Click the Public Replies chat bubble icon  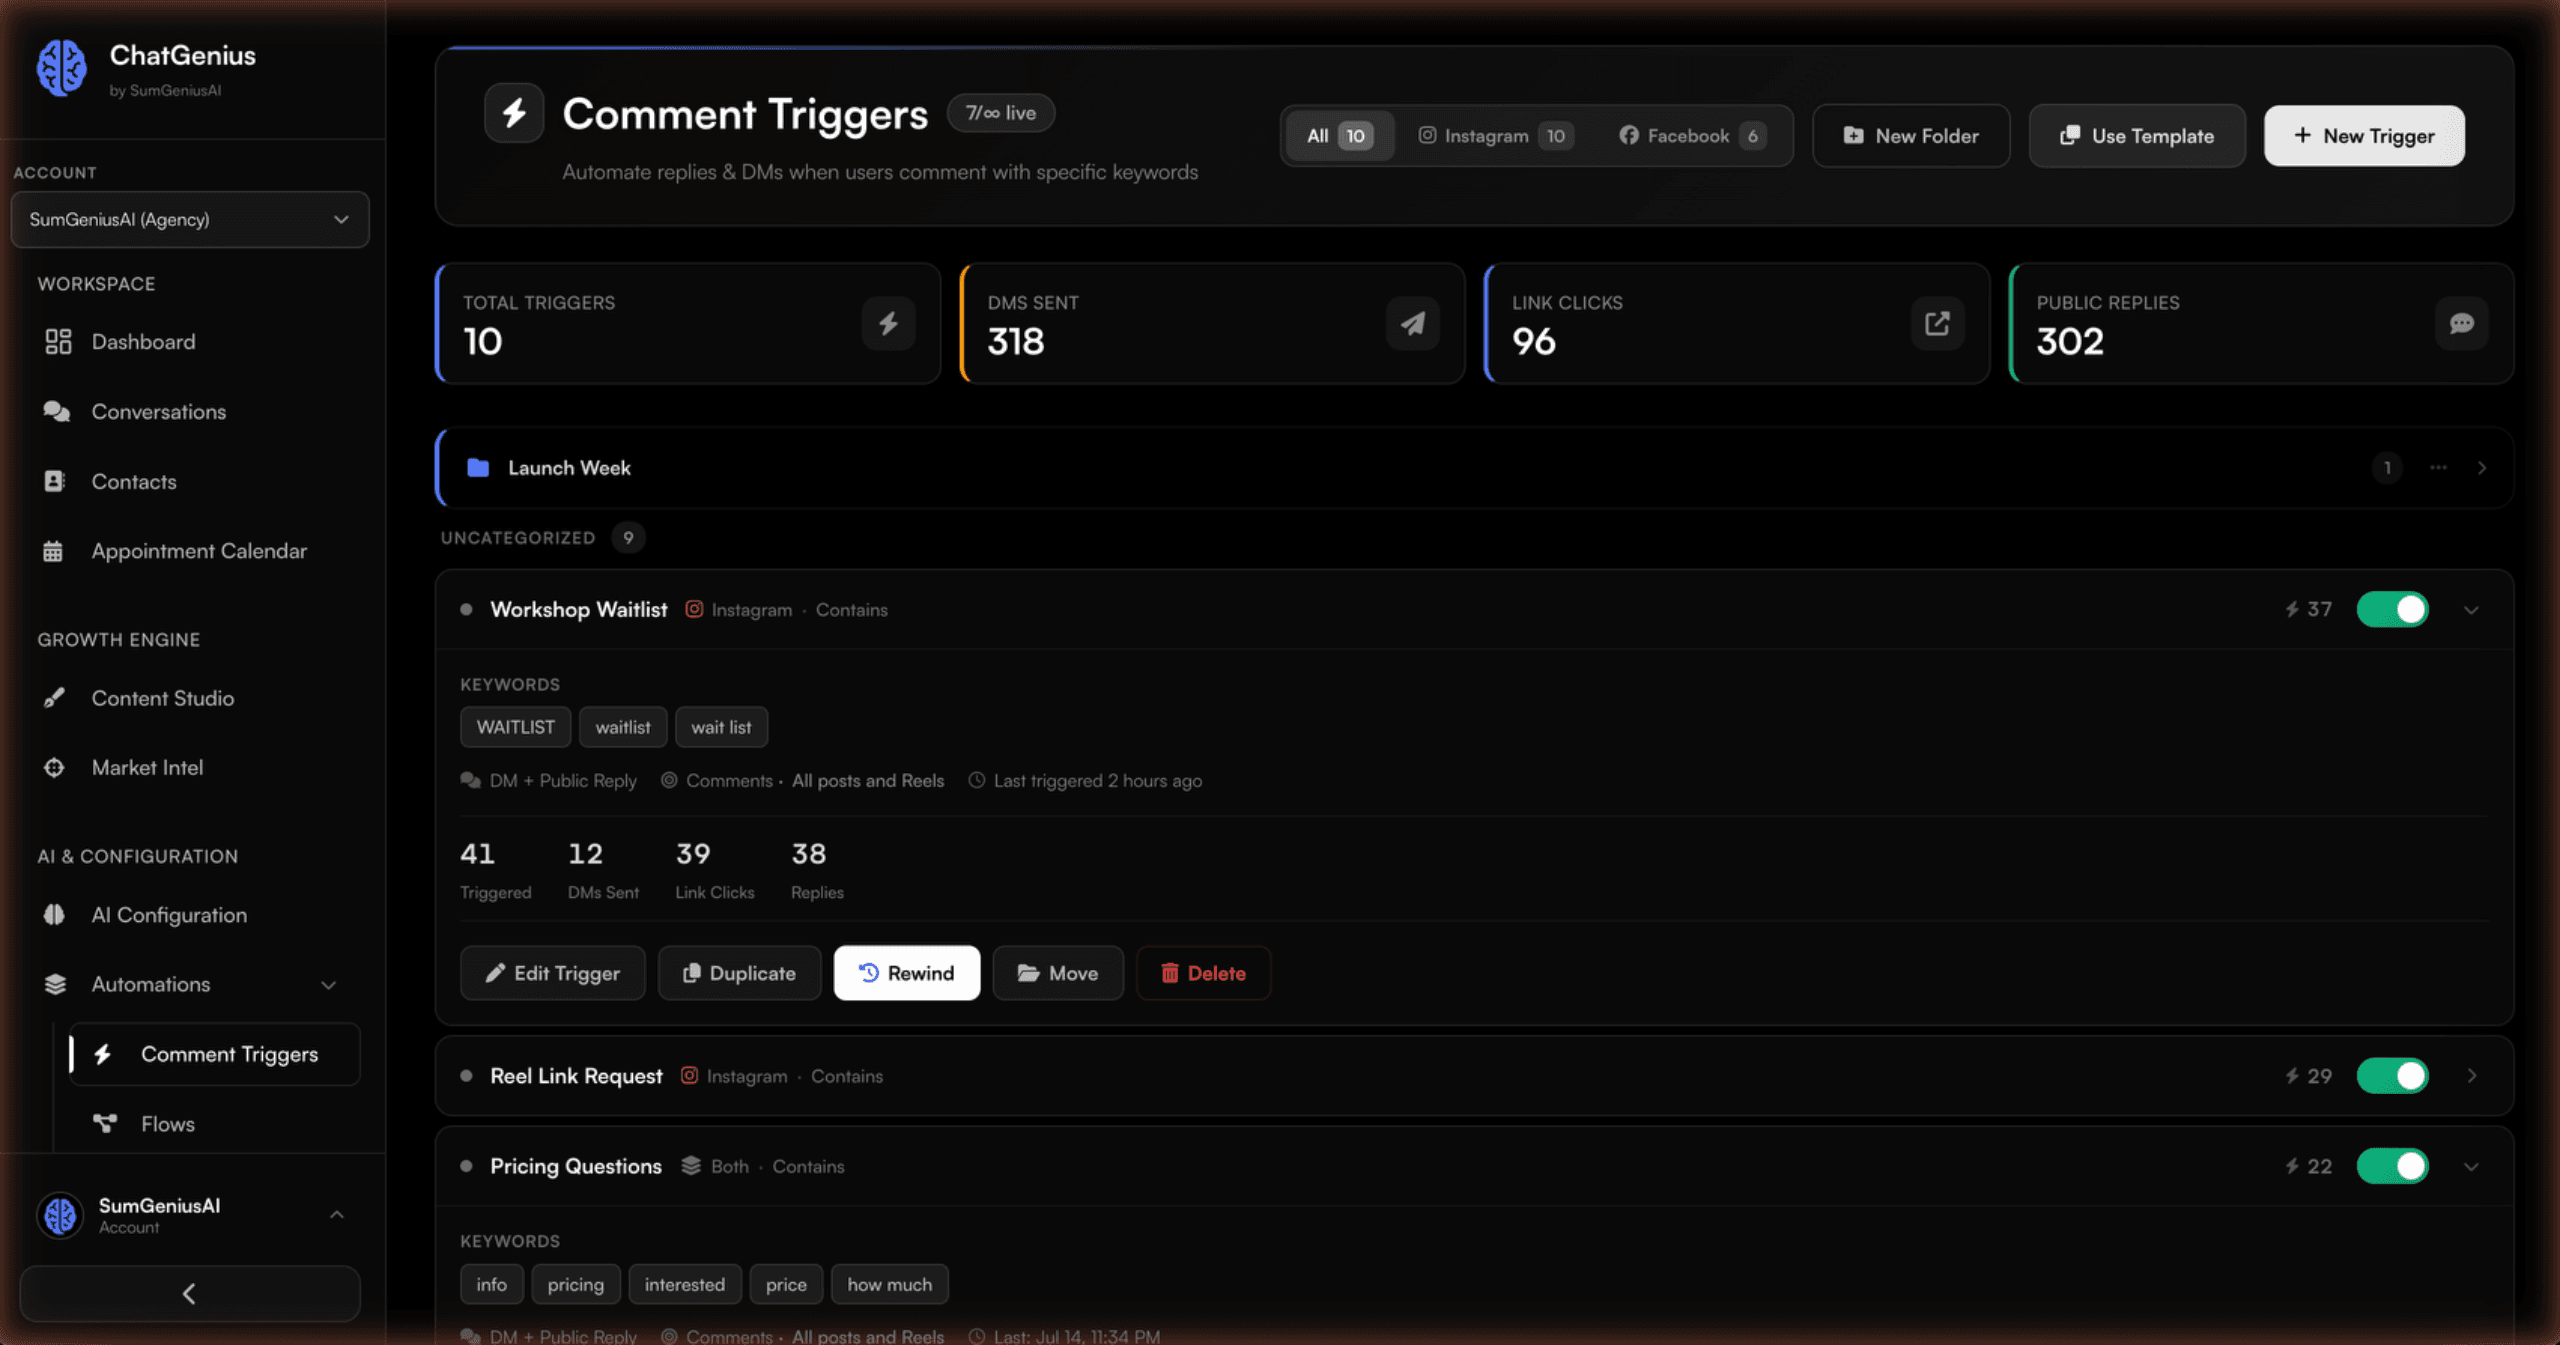pos(2461,323)
